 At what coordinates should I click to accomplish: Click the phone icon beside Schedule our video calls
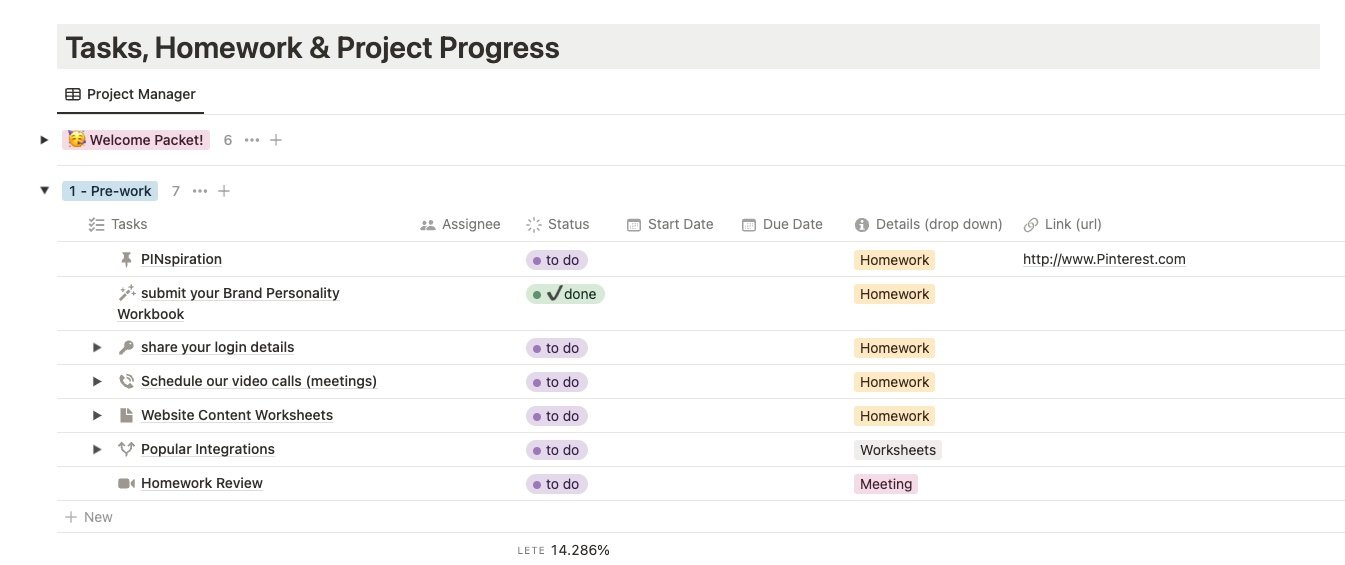(126, 381)
